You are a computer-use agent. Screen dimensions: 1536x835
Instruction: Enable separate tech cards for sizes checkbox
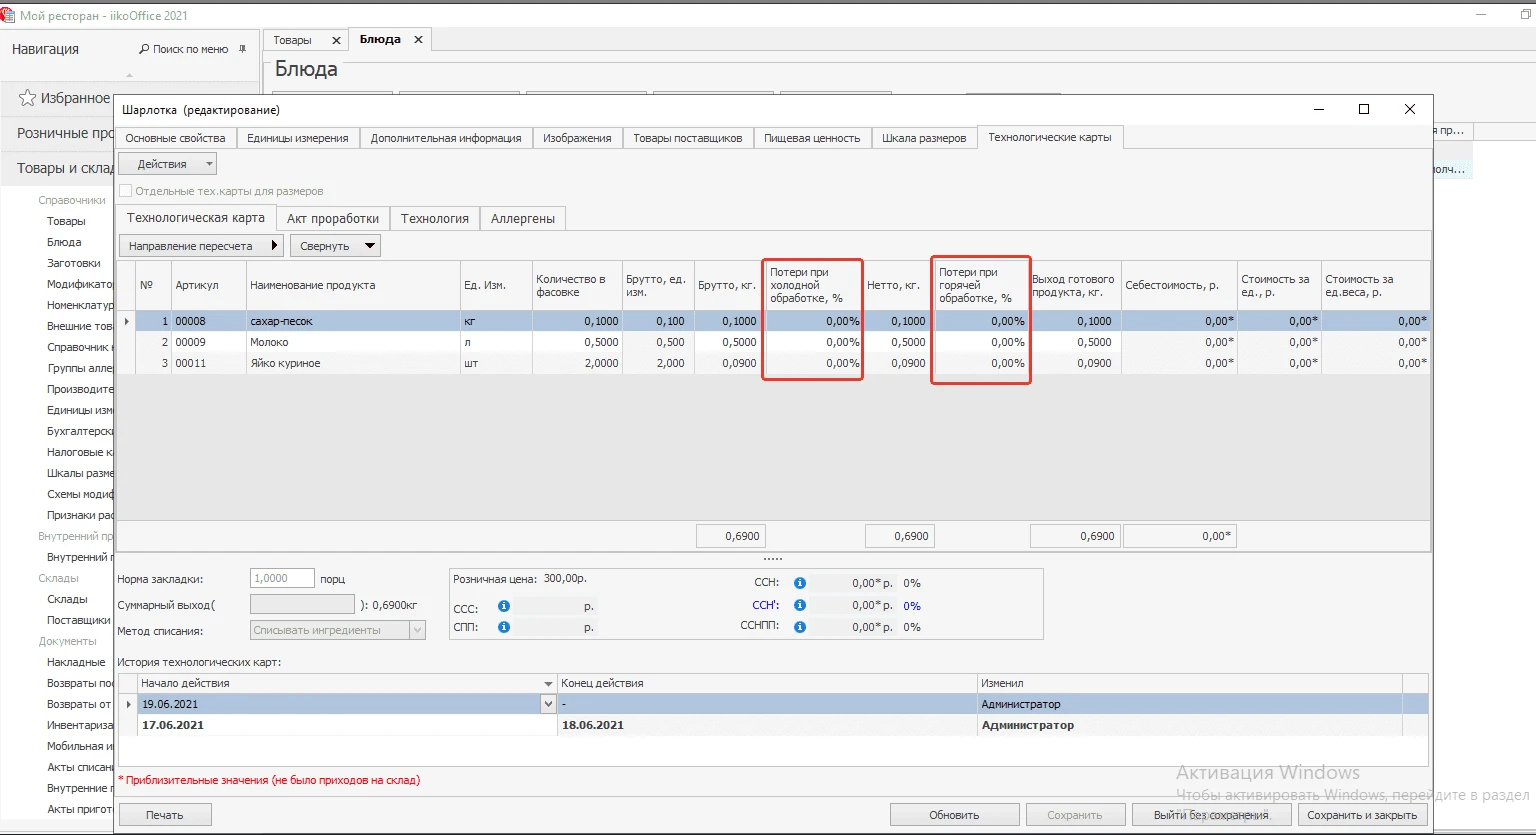[126, 191]
